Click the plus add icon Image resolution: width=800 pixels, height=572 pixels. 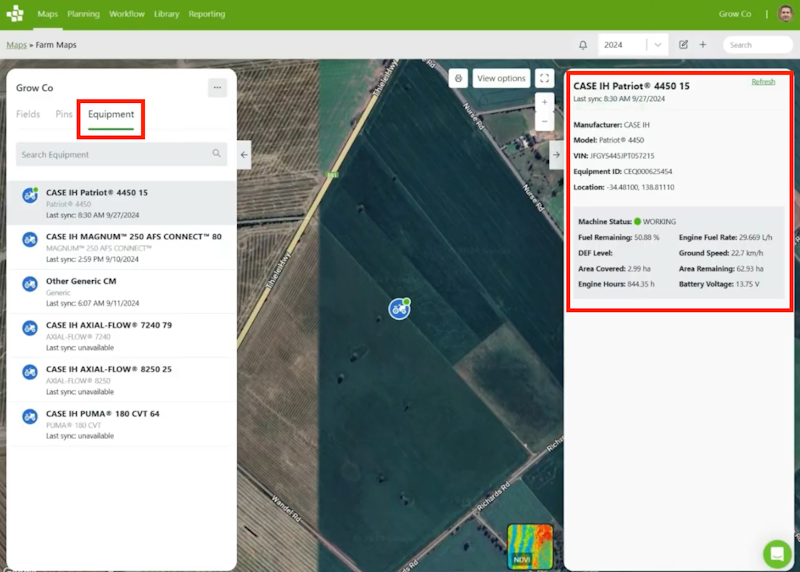click(703, 45)
